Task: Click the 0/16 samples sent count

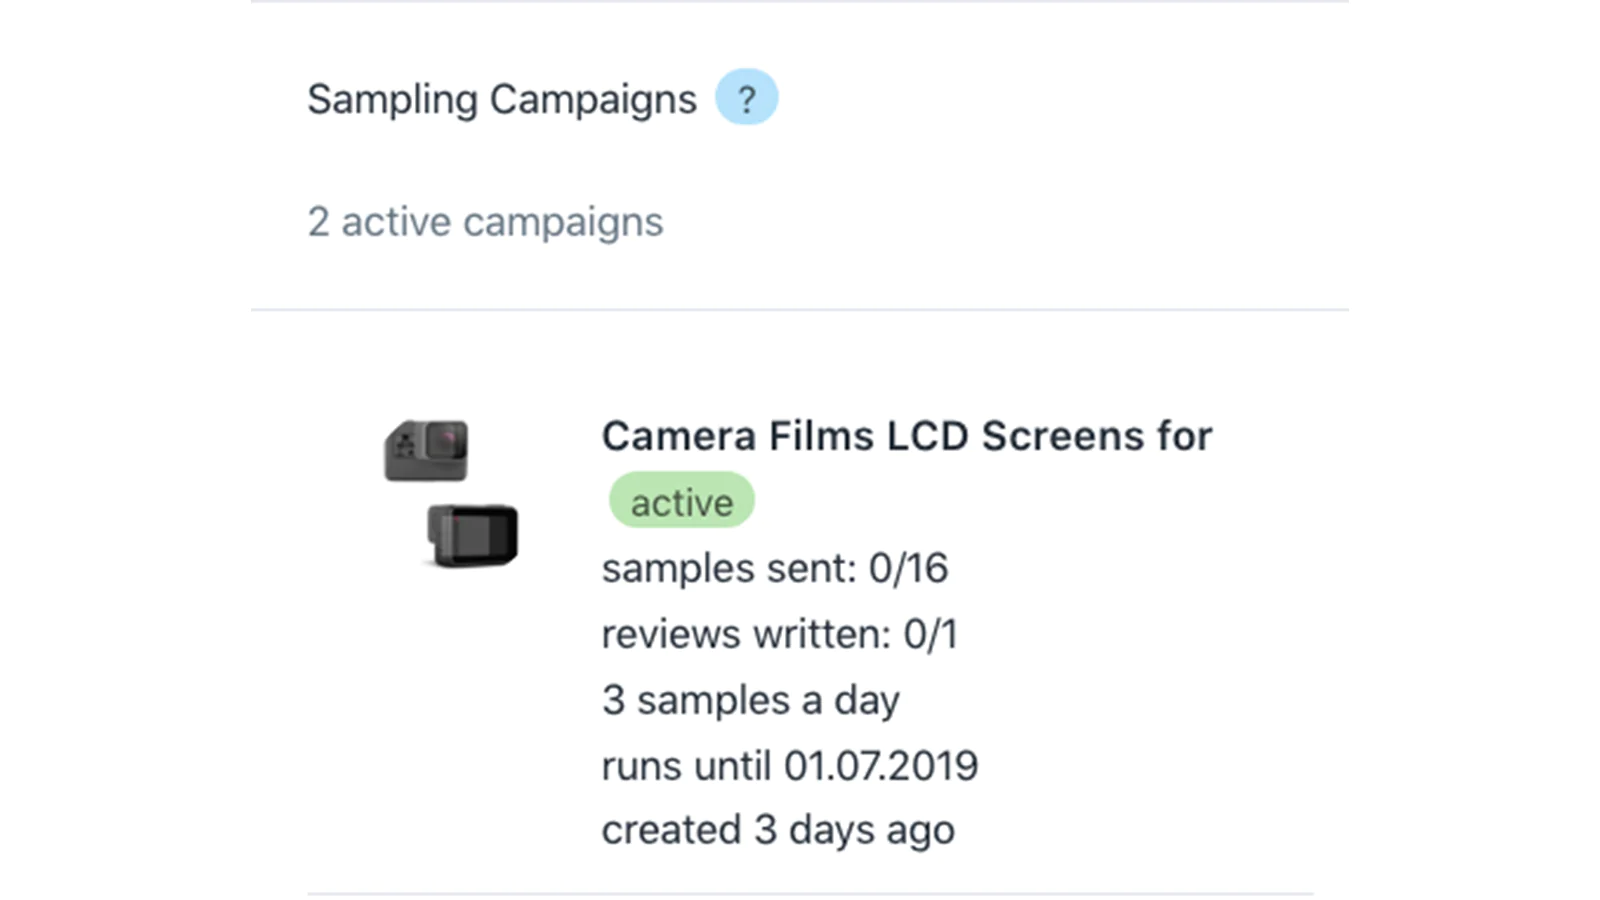Action: tap(908, 568)
